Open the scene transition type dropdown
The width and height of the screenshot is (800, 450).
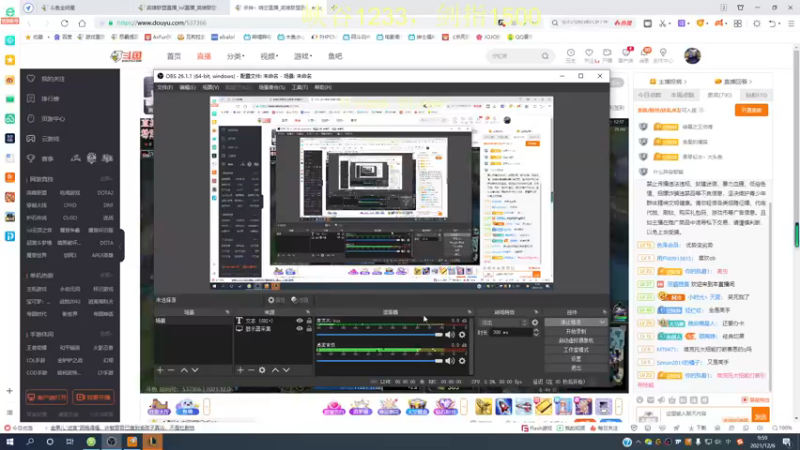click(504, 322)
